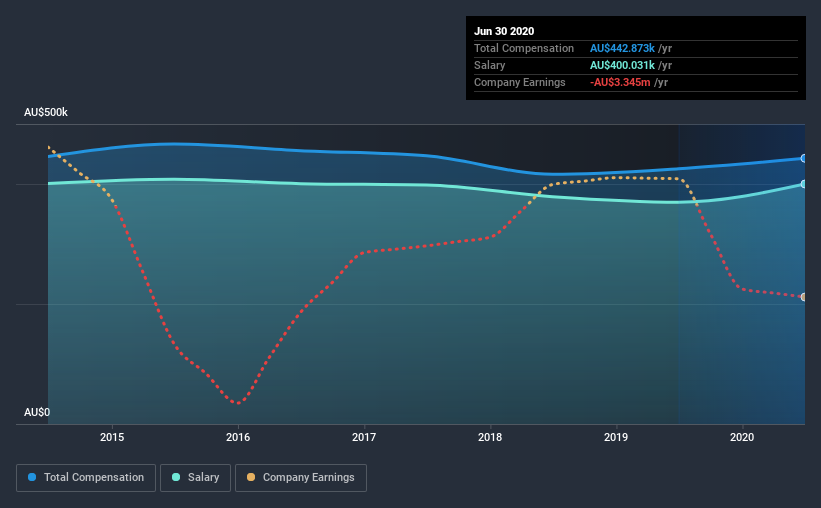
Task: Toggle the Total Compensation legend button
Action: (x=86, y=478)
